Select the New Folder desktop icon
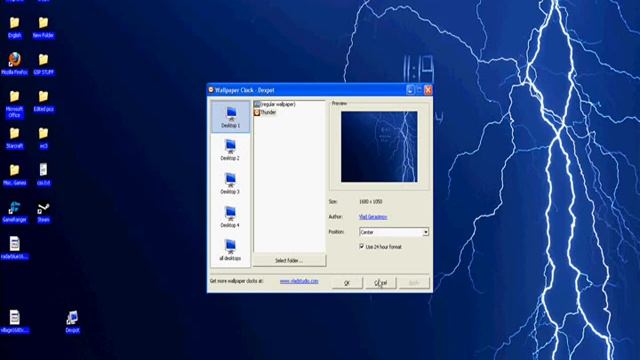The width and height of the screenshot is (640, 360). (43, 28)
